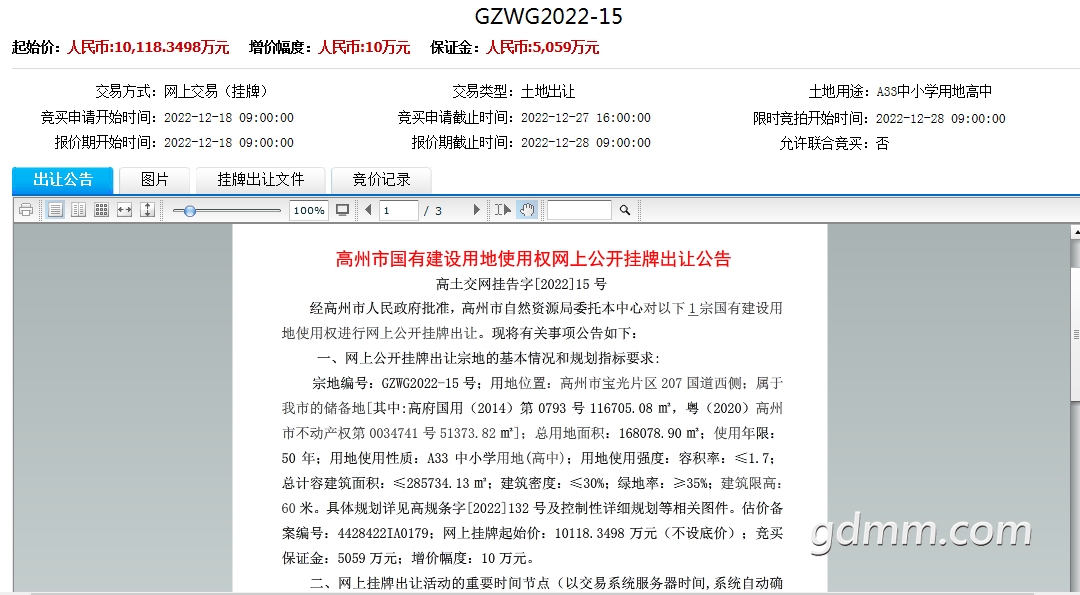Viewport: 1080px width, 595px height.
Task: Click starting price 人民币:10,118.3498万元
Action: [x=148, y=48]
